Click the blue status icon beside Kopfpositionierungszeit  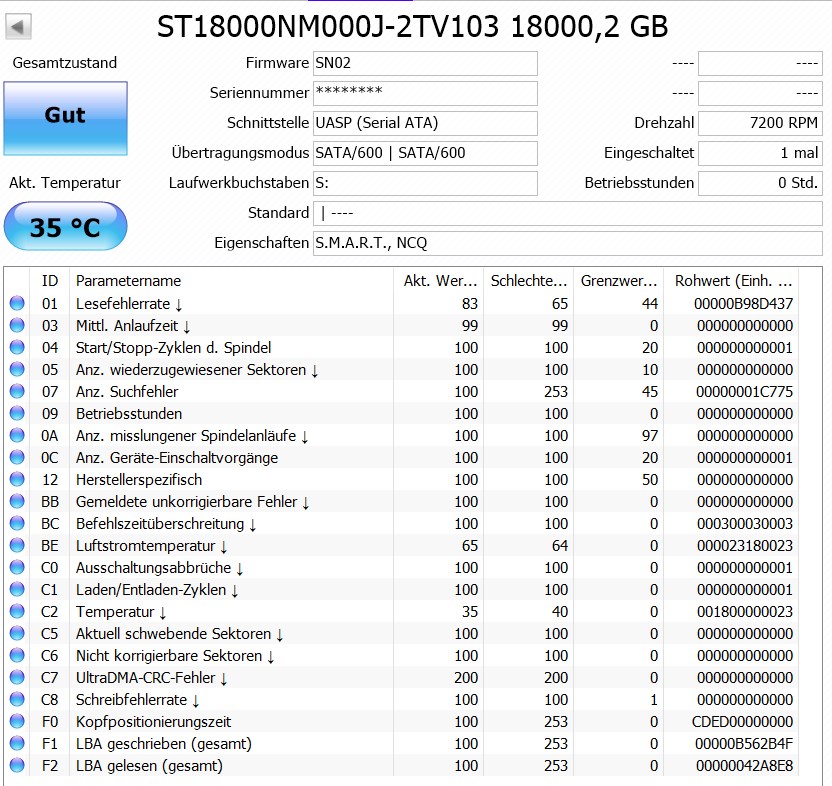[17, 722]
